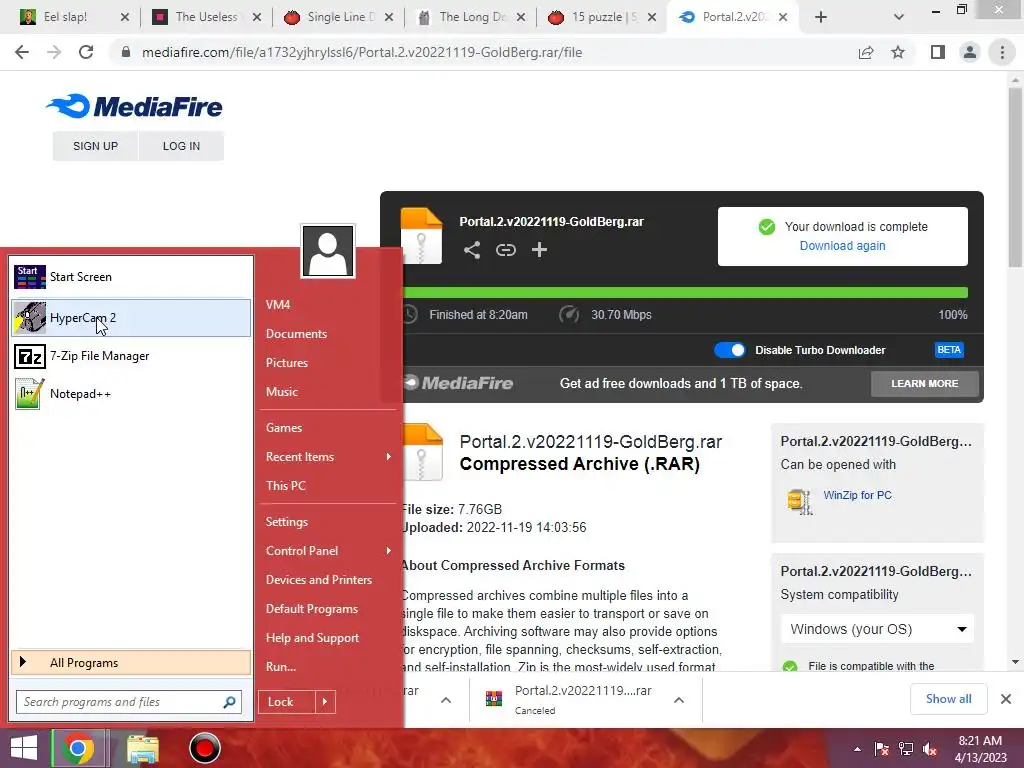Switch to The Long Do tab
This screenshot has height=768, width=1024.
(470, 17)
